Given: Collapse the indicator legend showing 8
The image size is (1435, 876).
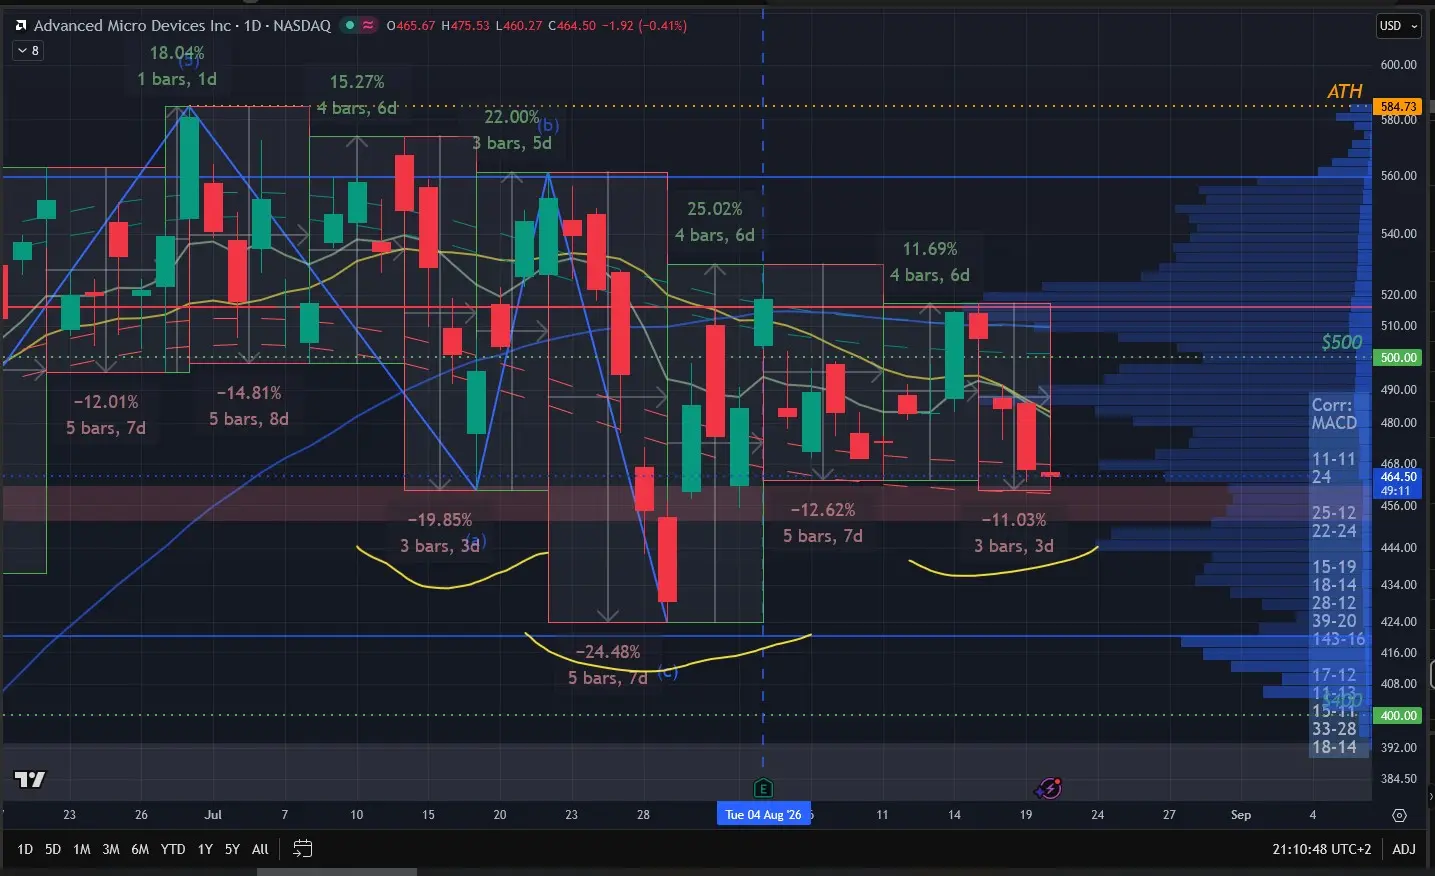Looking at the screenshot, I should tap(28, 50).
